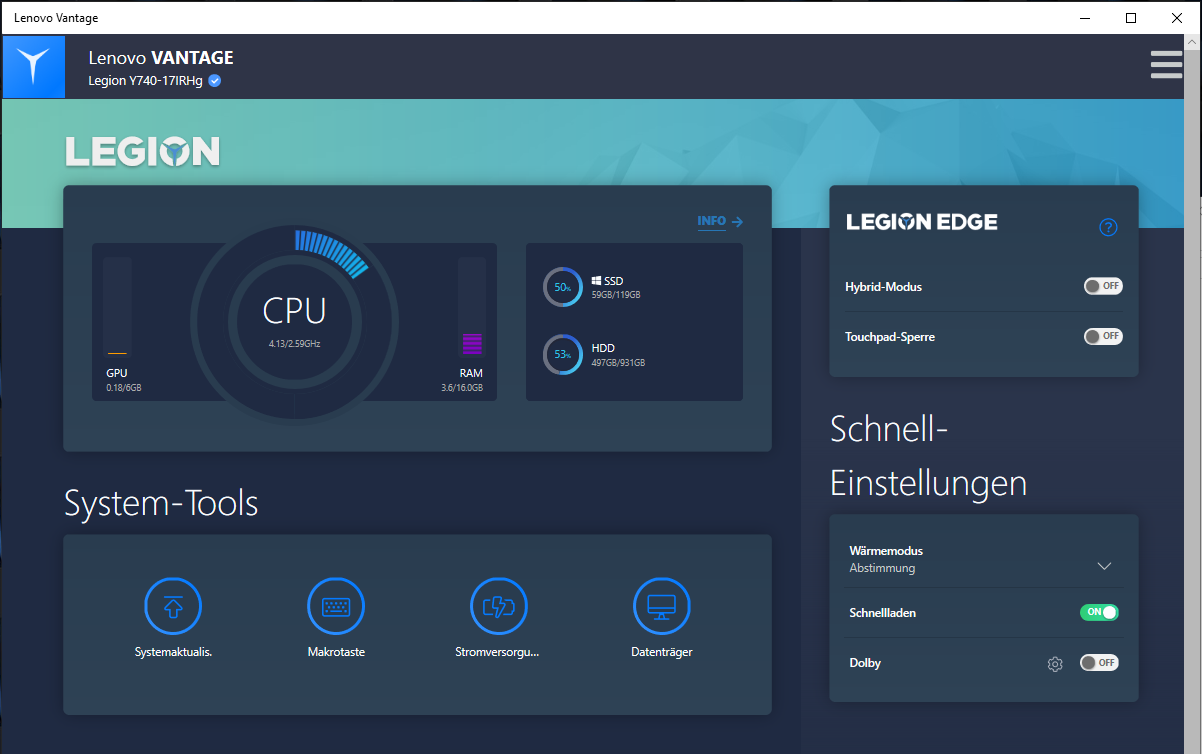Click the GPU value 0.18/6GB

(124, 388)
